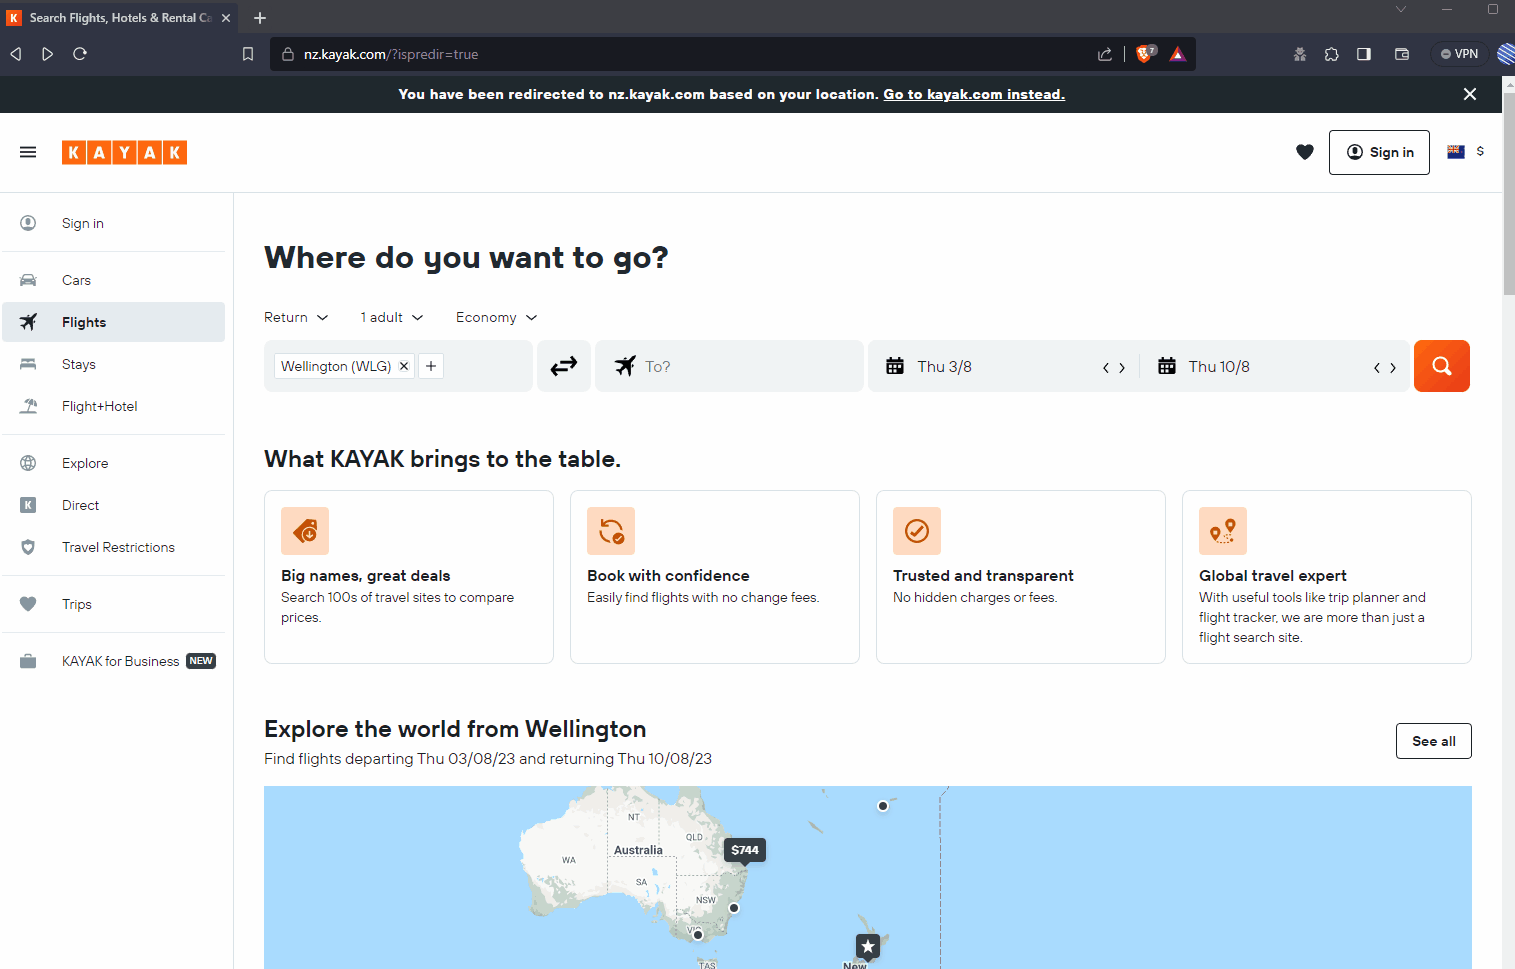1515x969 pixels.
Task: Click the share page icon in address bar
Action: click(x=1105, y=54)
